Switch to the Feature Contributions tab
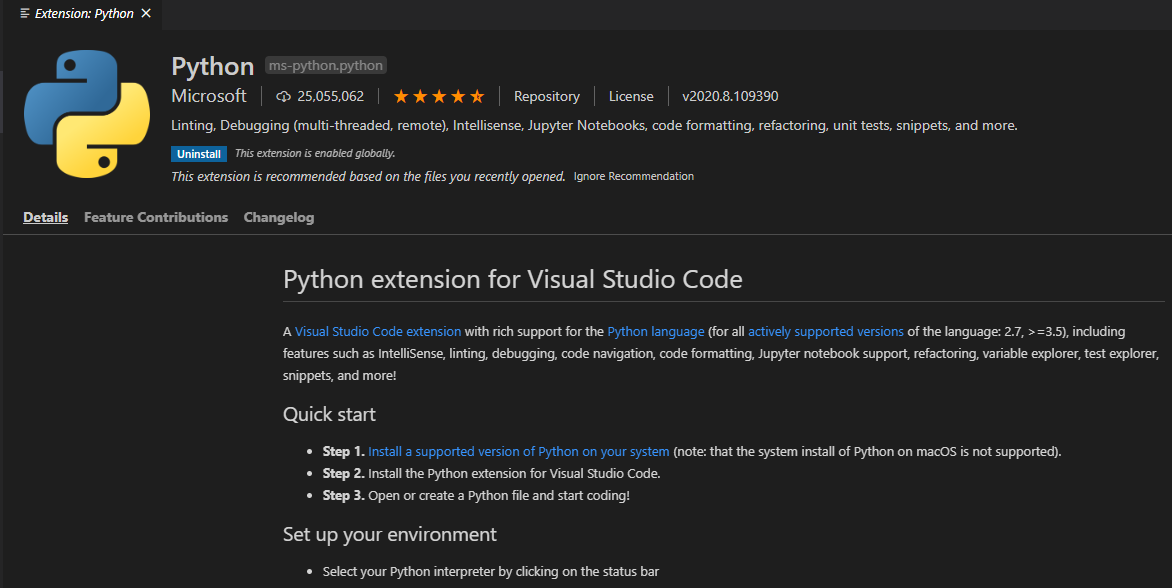The width and height of the screenshot is (1172, 588). pos(155,217)
